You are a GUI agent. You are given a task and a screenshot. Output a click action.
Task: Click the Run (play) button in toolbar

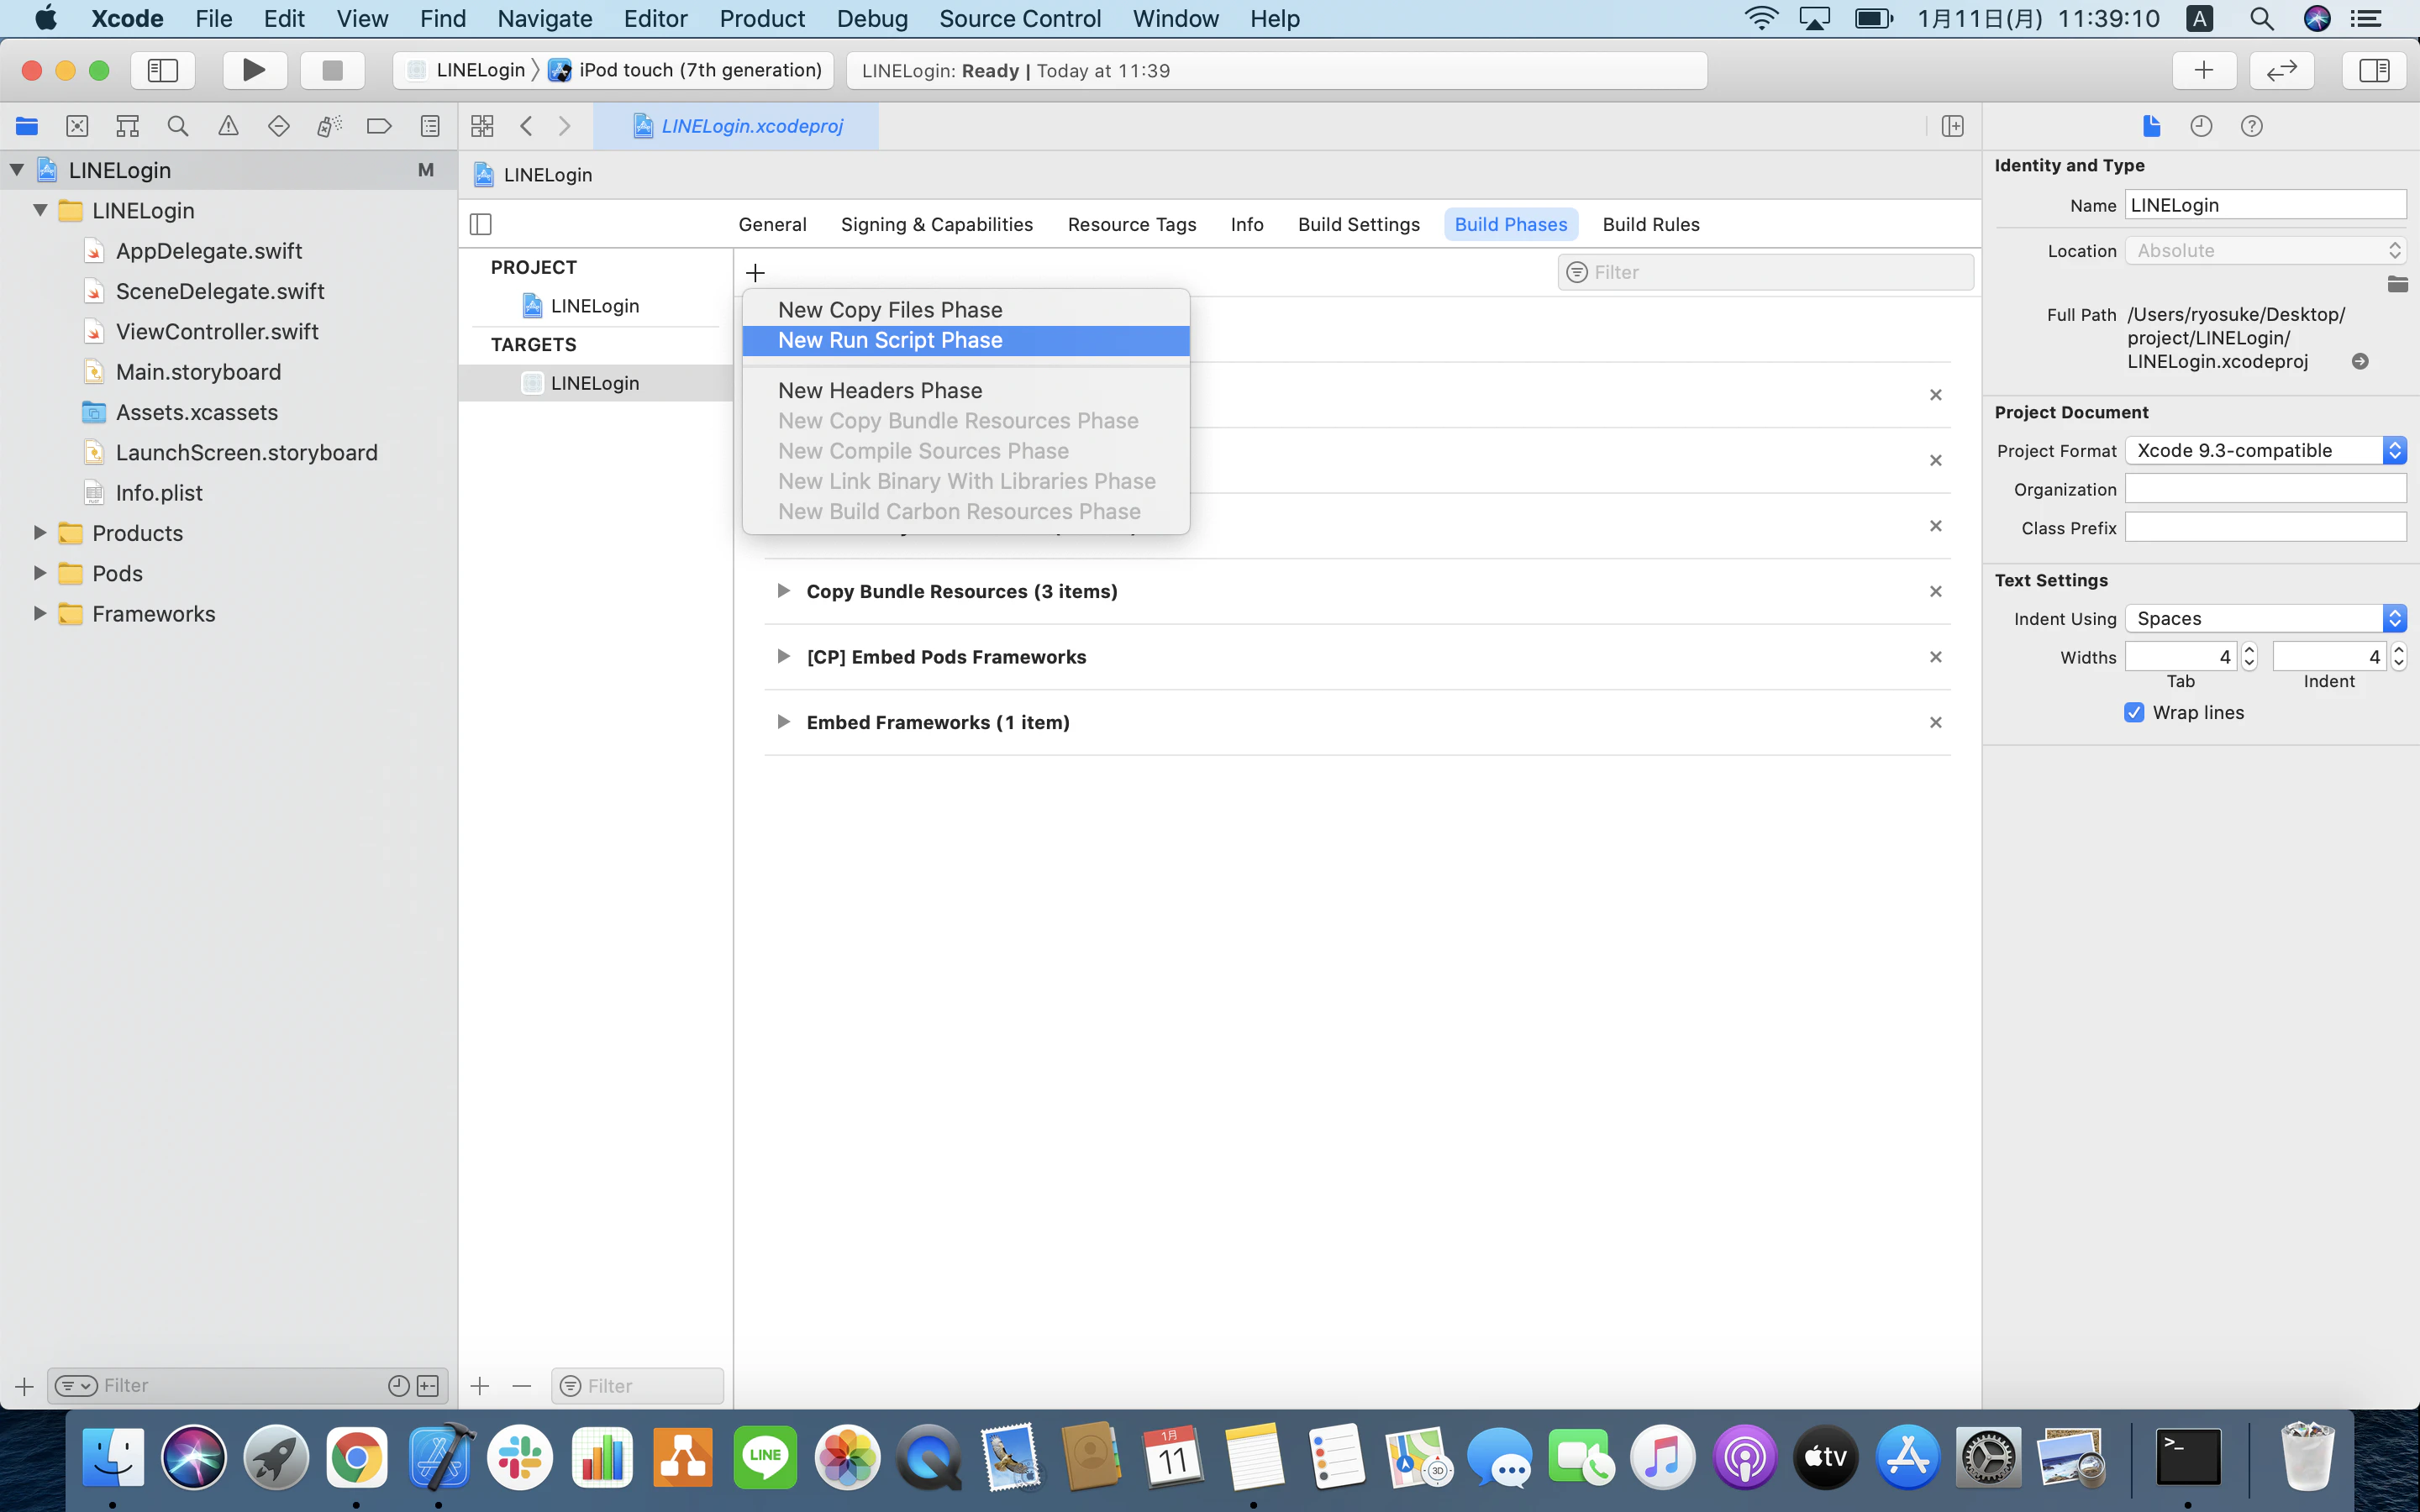pos(254,70)
